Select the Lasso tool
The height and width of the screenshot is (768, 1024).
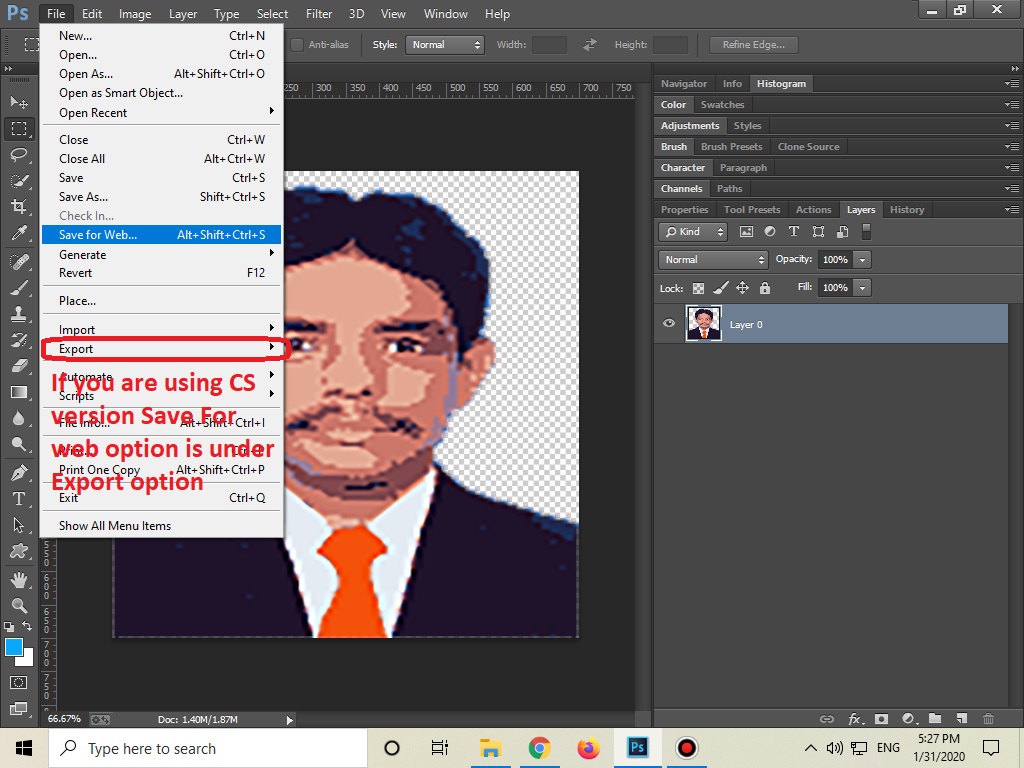pyautogui.click(x=20, y=153)
